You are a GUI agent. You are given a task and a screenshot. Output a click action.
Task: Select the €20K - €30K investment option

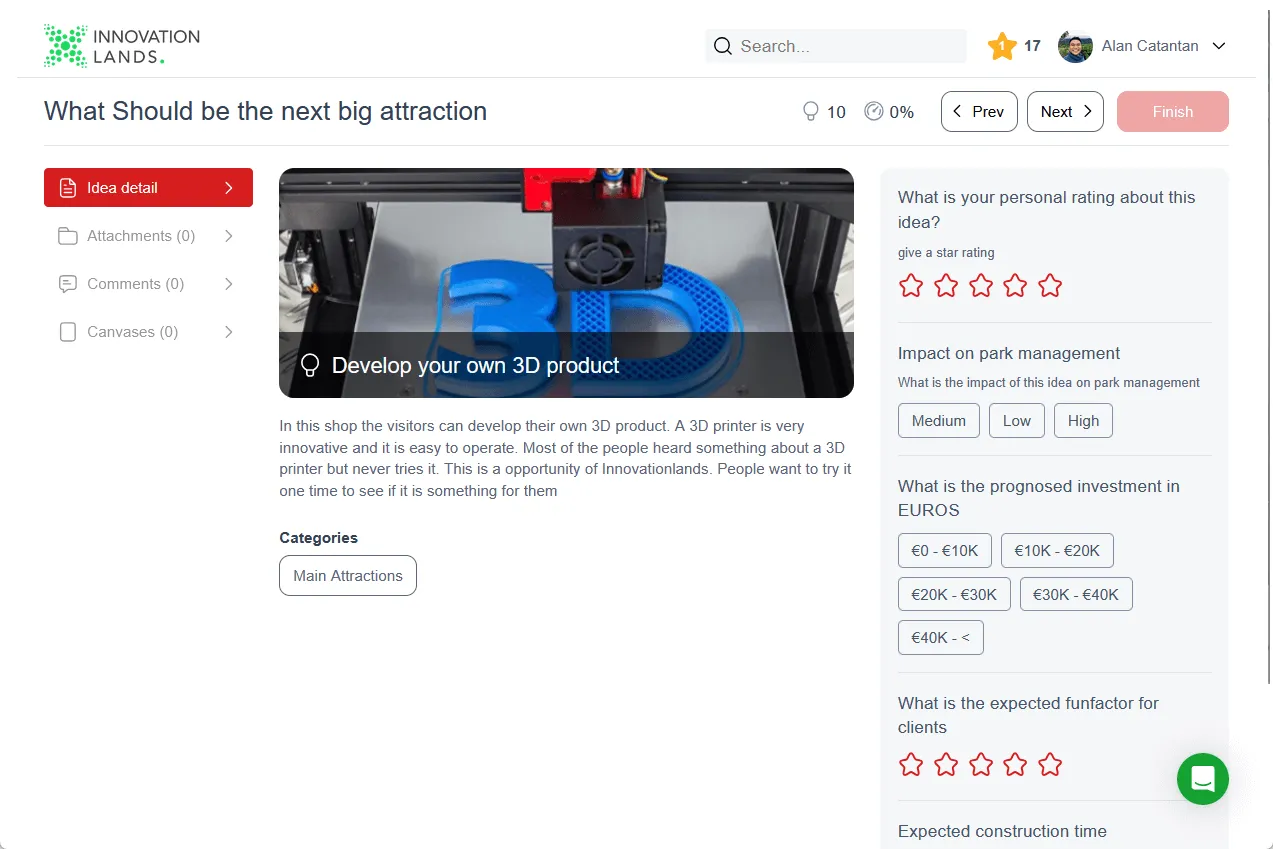point(954,594)
